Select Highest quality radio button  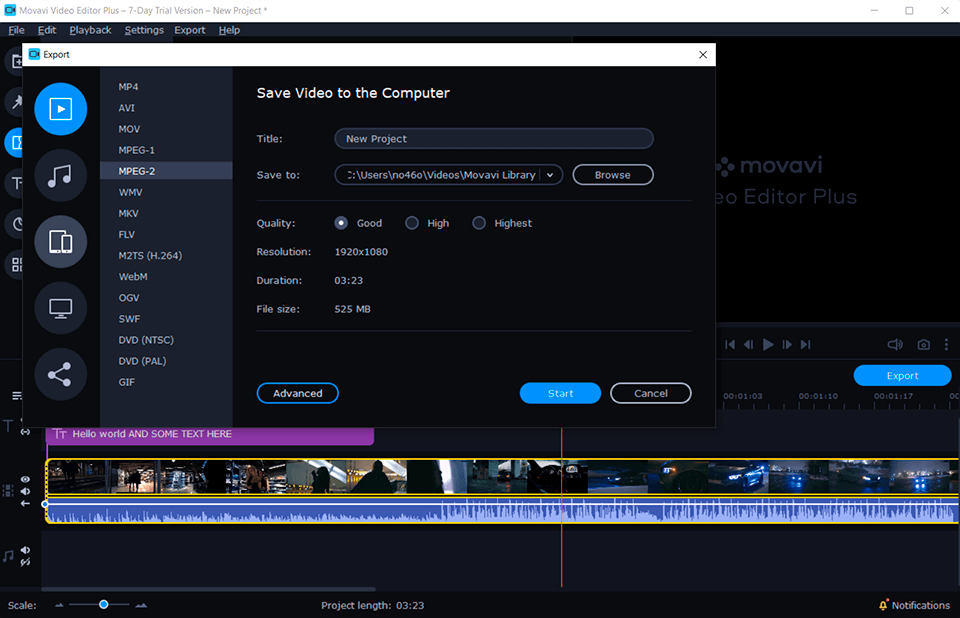click(479, 223)
